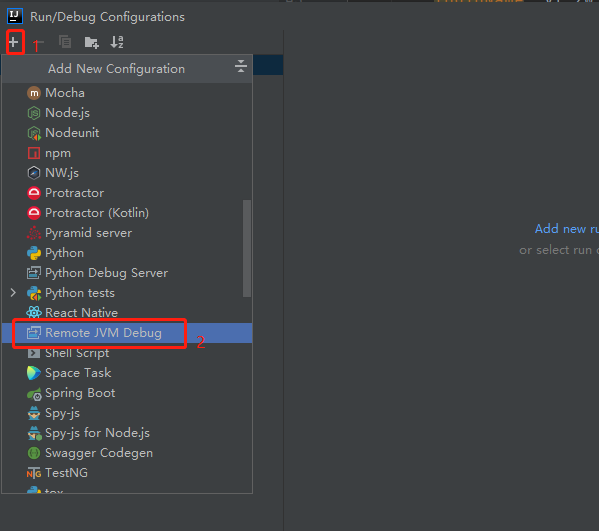
Task: Select Swagger Codegen entry
Action: pyautogui.click(x=127, y=453)
